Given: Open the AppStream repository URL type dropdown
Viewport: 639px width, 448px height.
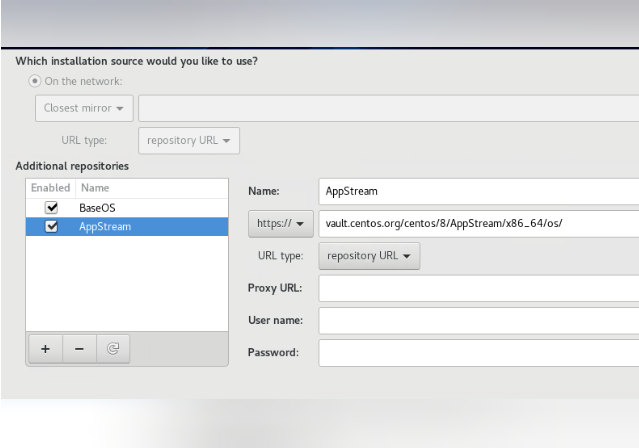Looking at the screenshot, I should [x=369, y=256].
